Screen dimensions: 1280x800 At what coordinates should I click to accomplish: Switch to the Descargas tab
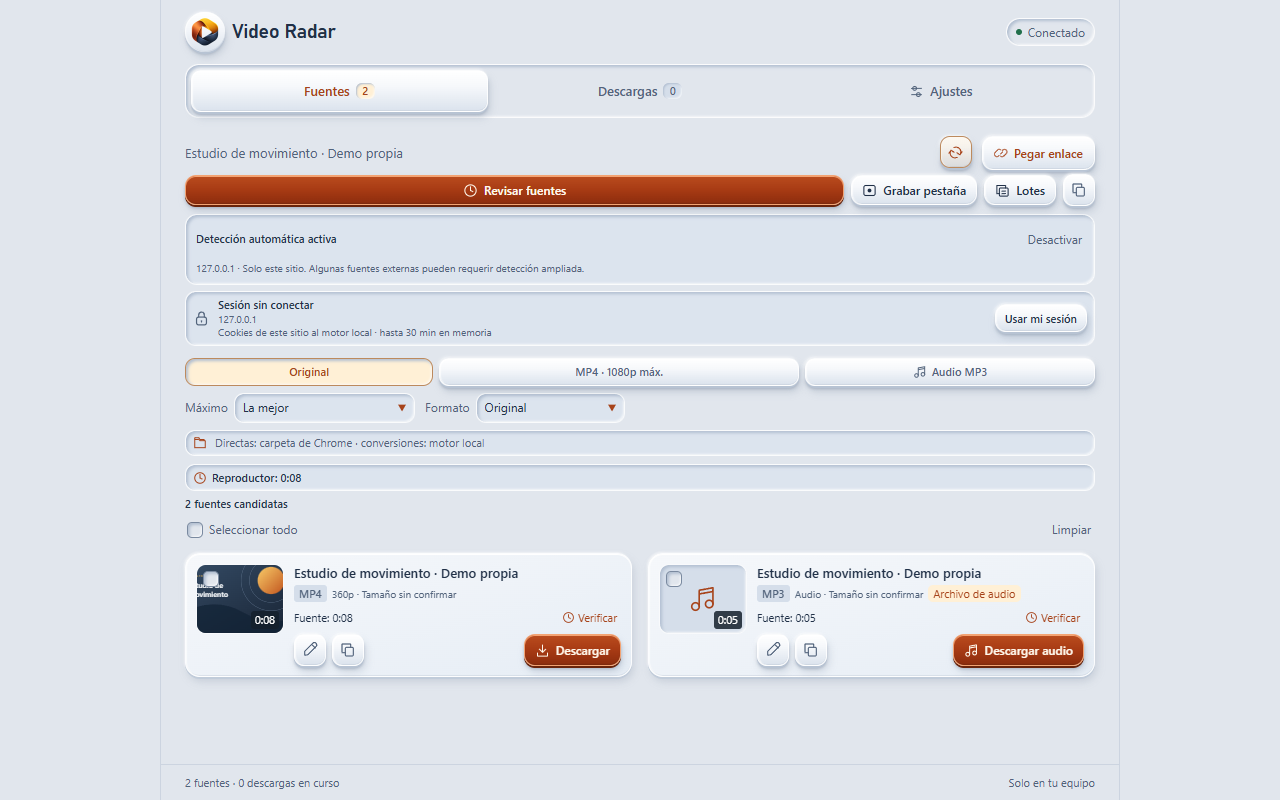click(x=640, y=91)
